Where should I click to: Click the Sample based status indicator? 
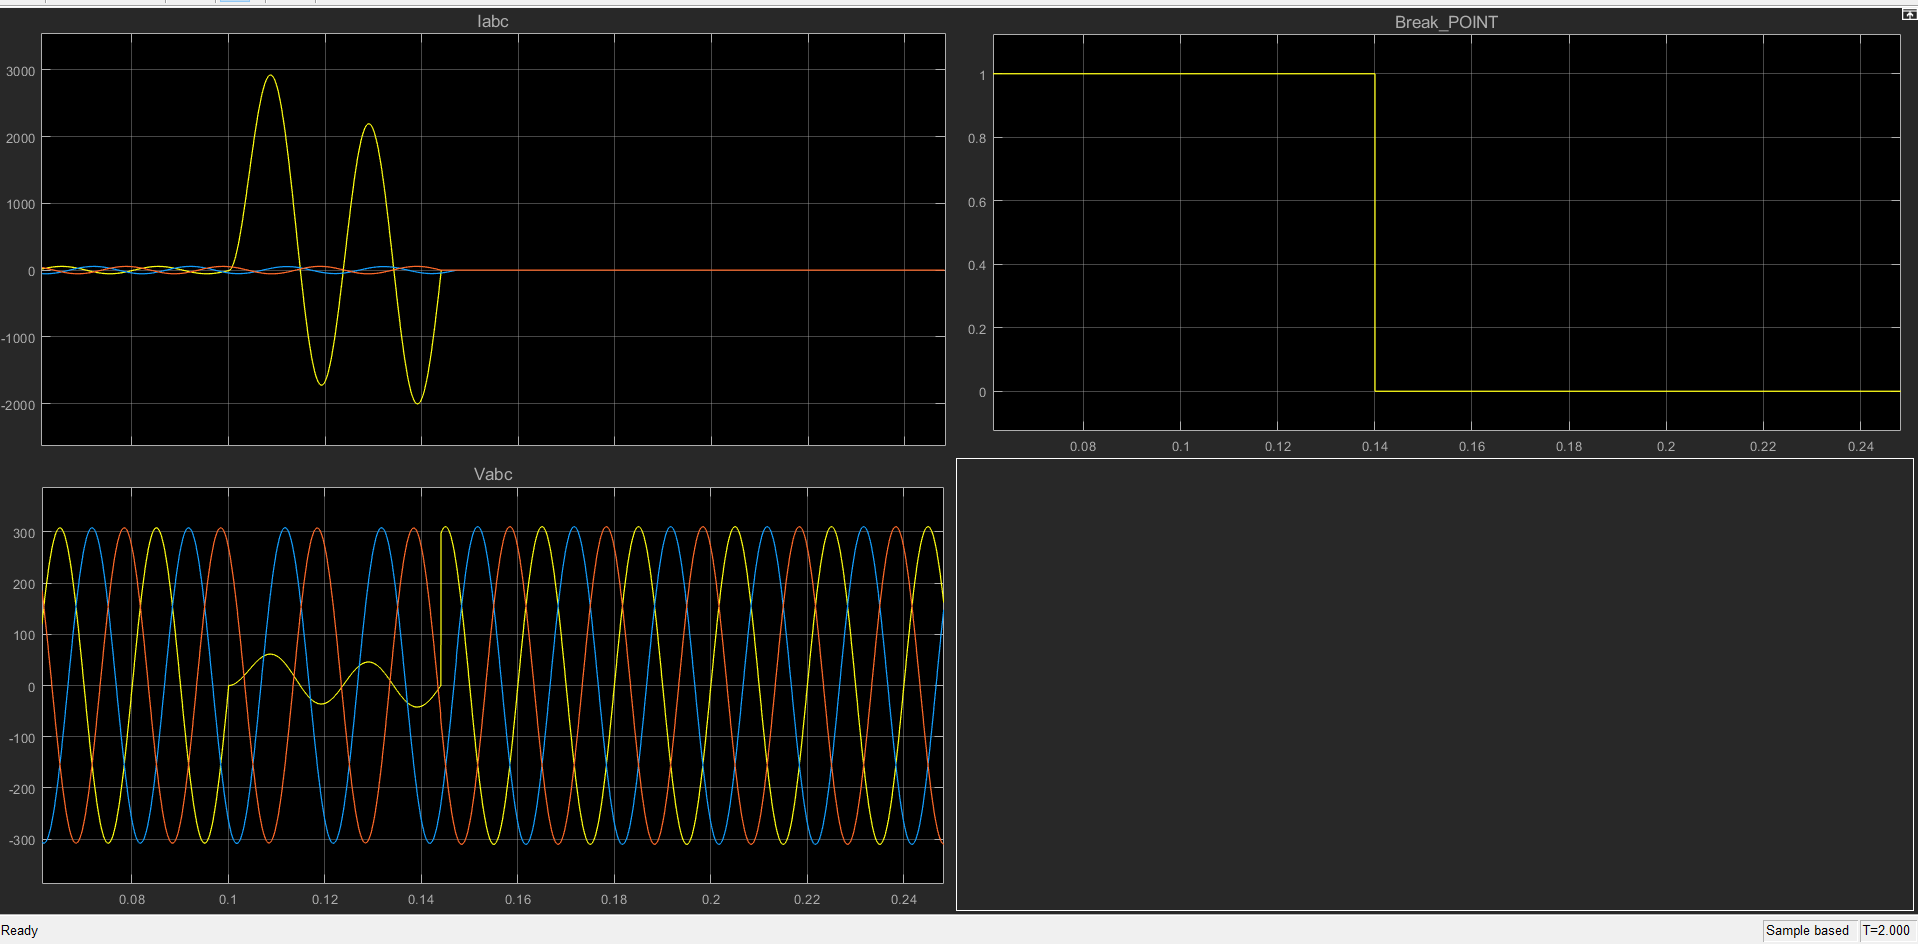click(x=1807, y=930)
